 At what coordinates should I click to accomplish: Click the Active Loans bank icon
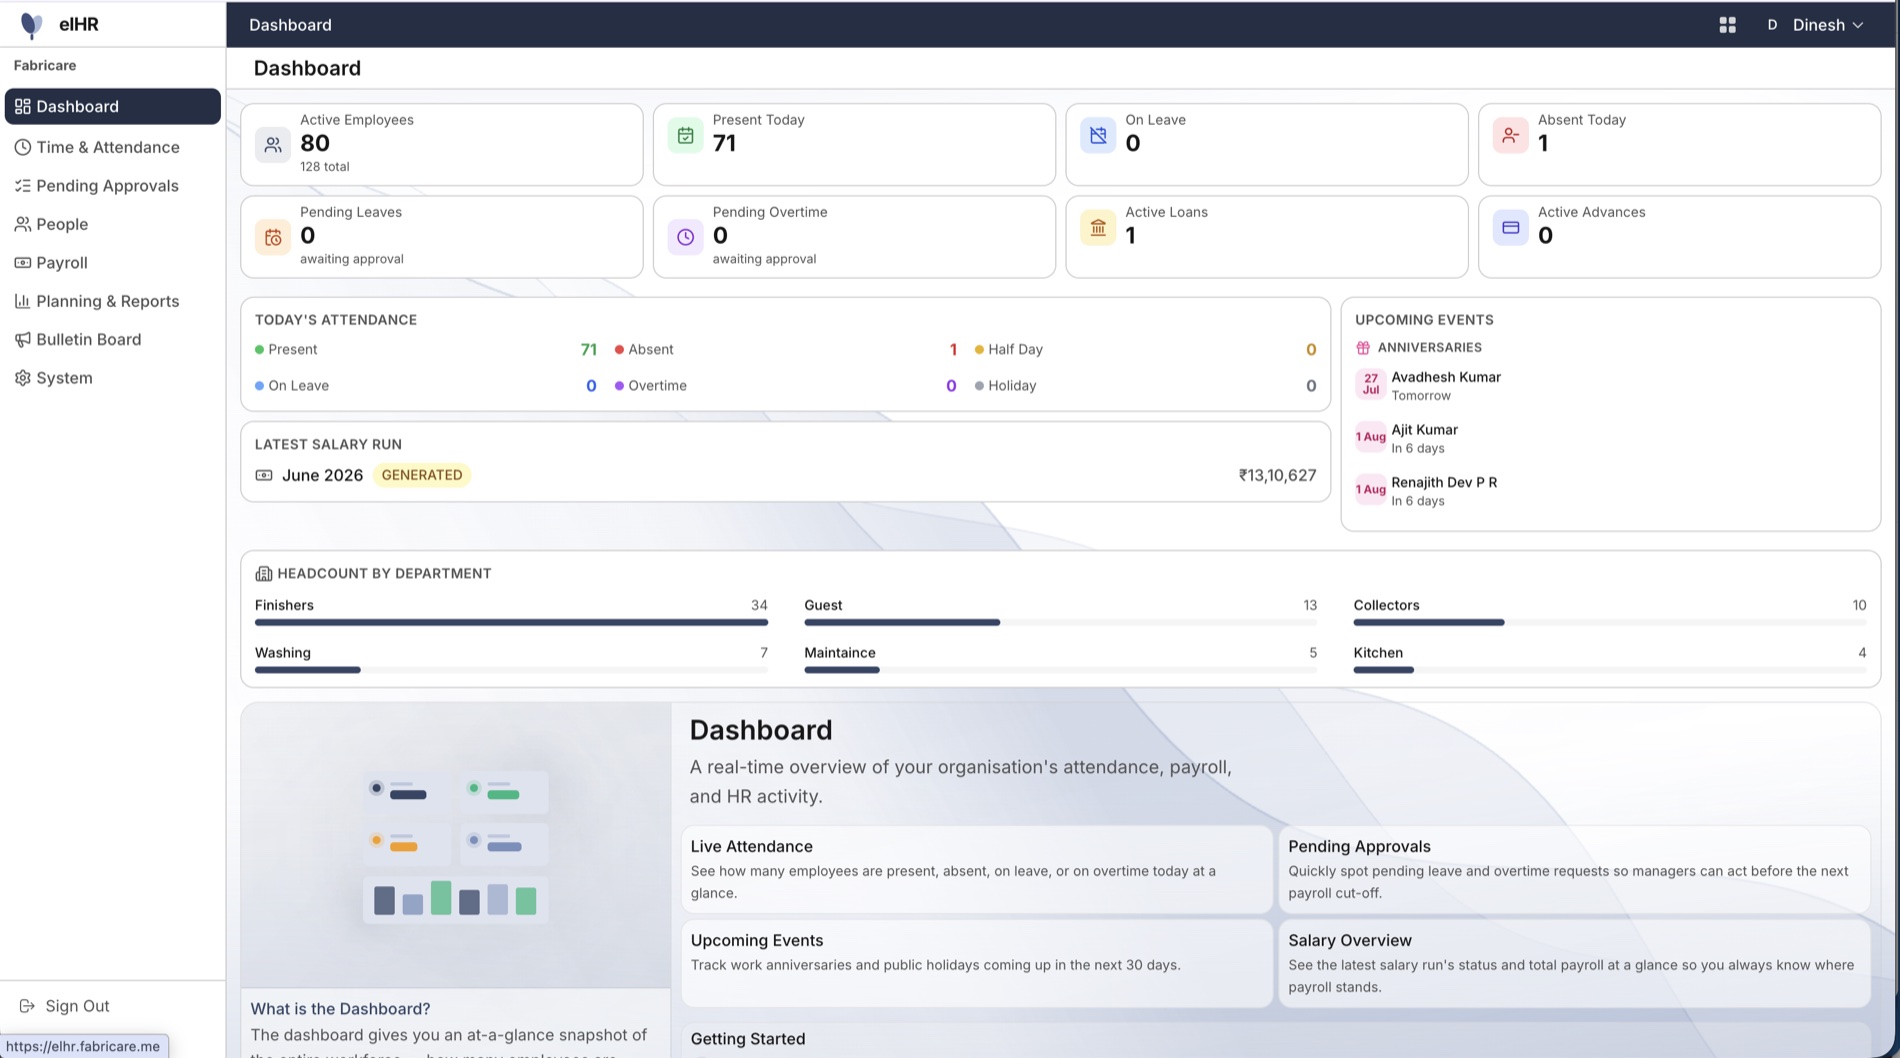click(x=1098, y=228)
